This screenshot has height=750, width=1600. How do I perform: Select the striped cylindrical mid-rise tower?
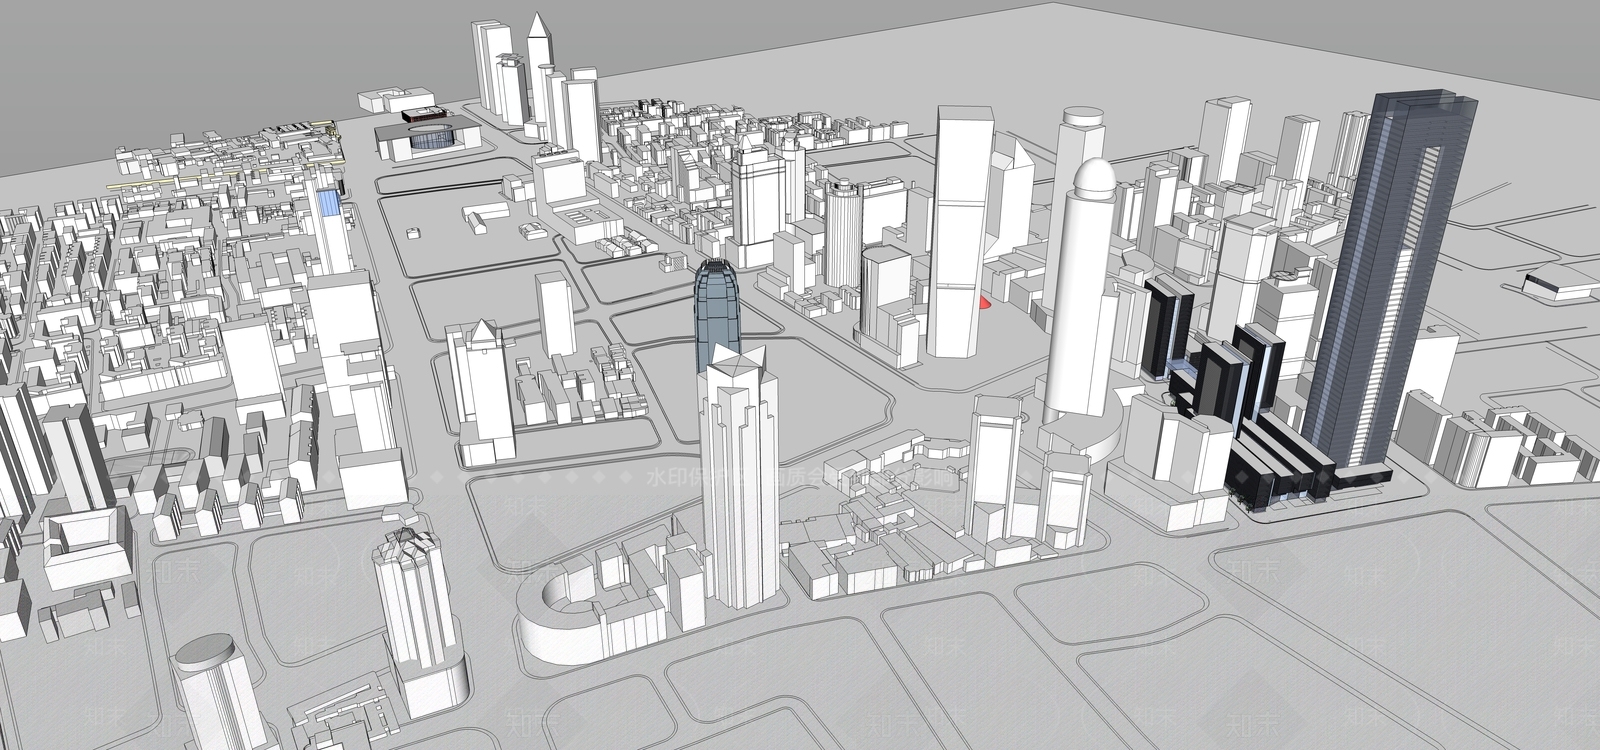tap(843, 232)
